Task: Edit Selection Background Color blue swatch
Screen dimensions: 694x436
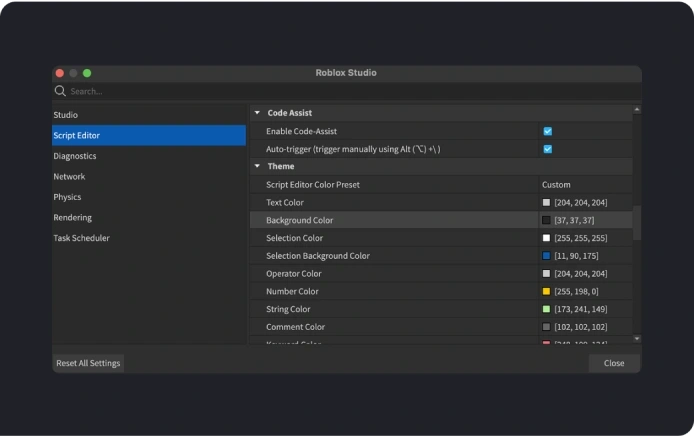Action: pos(546,255)
